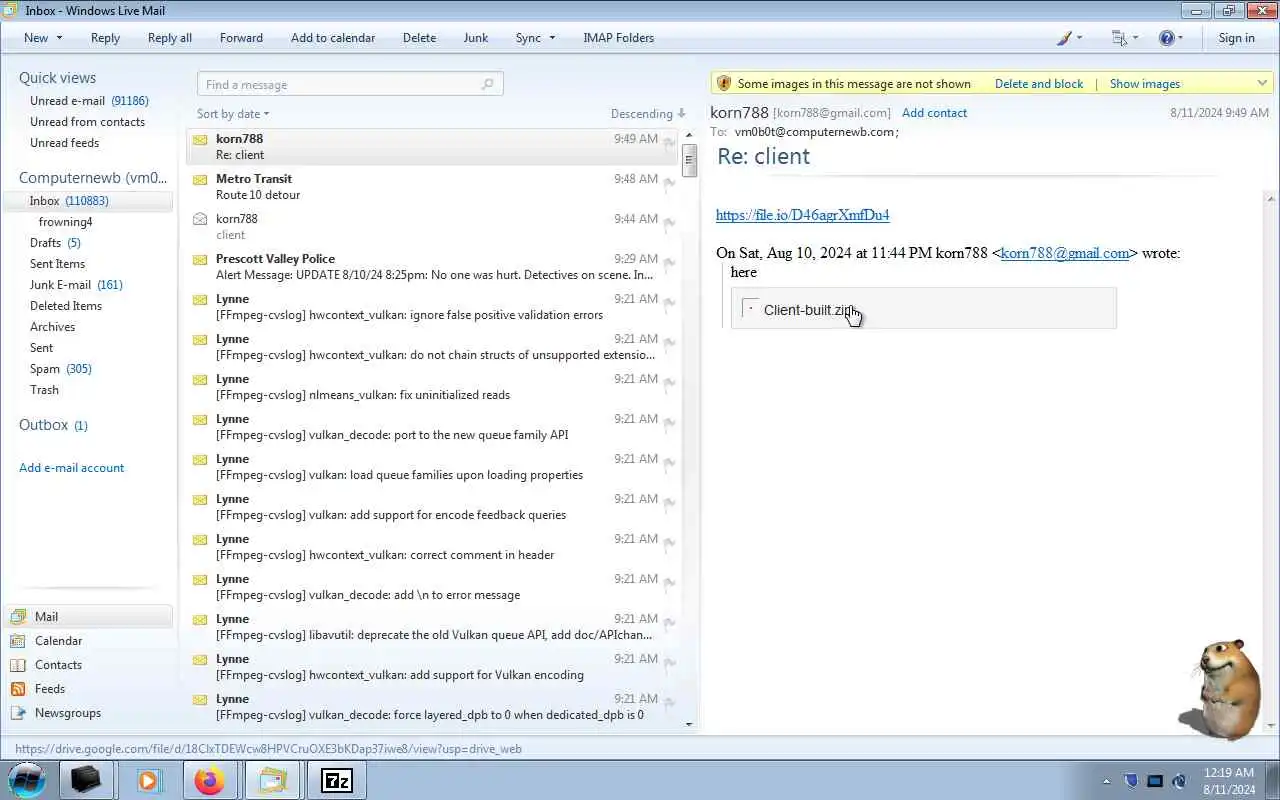Click the Show images link
Viewport: 1280px width, 800px height.
coord(1145,84)
